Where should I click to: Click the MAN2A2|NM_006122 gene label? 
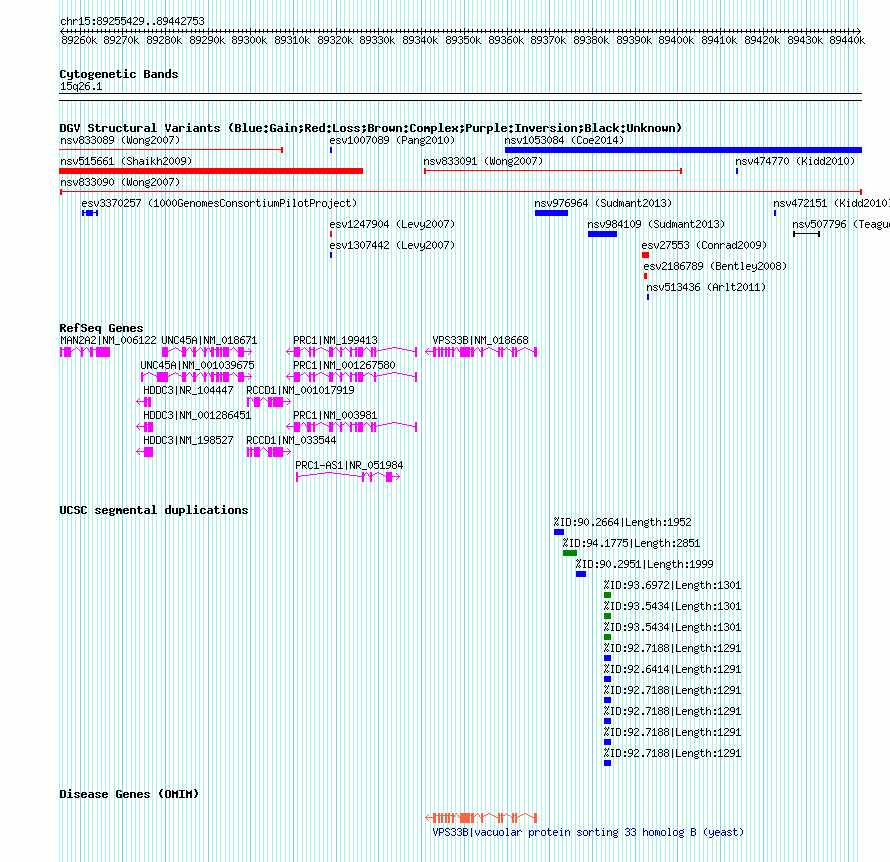[x=108, y=340]
